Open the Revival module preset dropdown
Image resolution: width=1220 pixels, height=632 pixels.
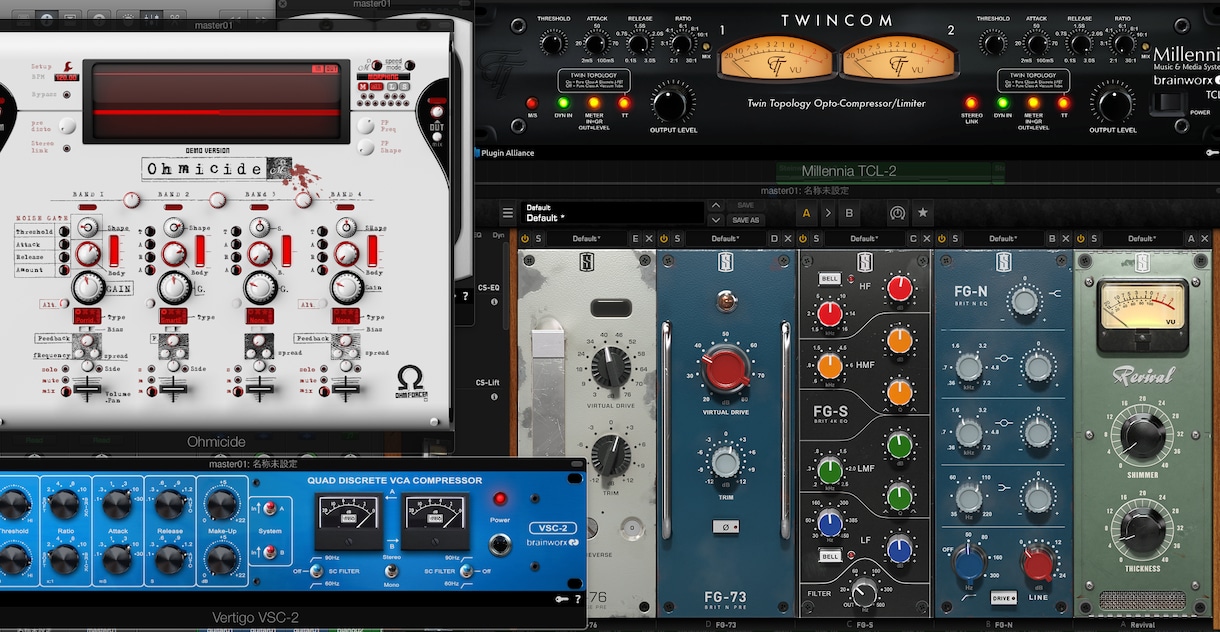1143,239
